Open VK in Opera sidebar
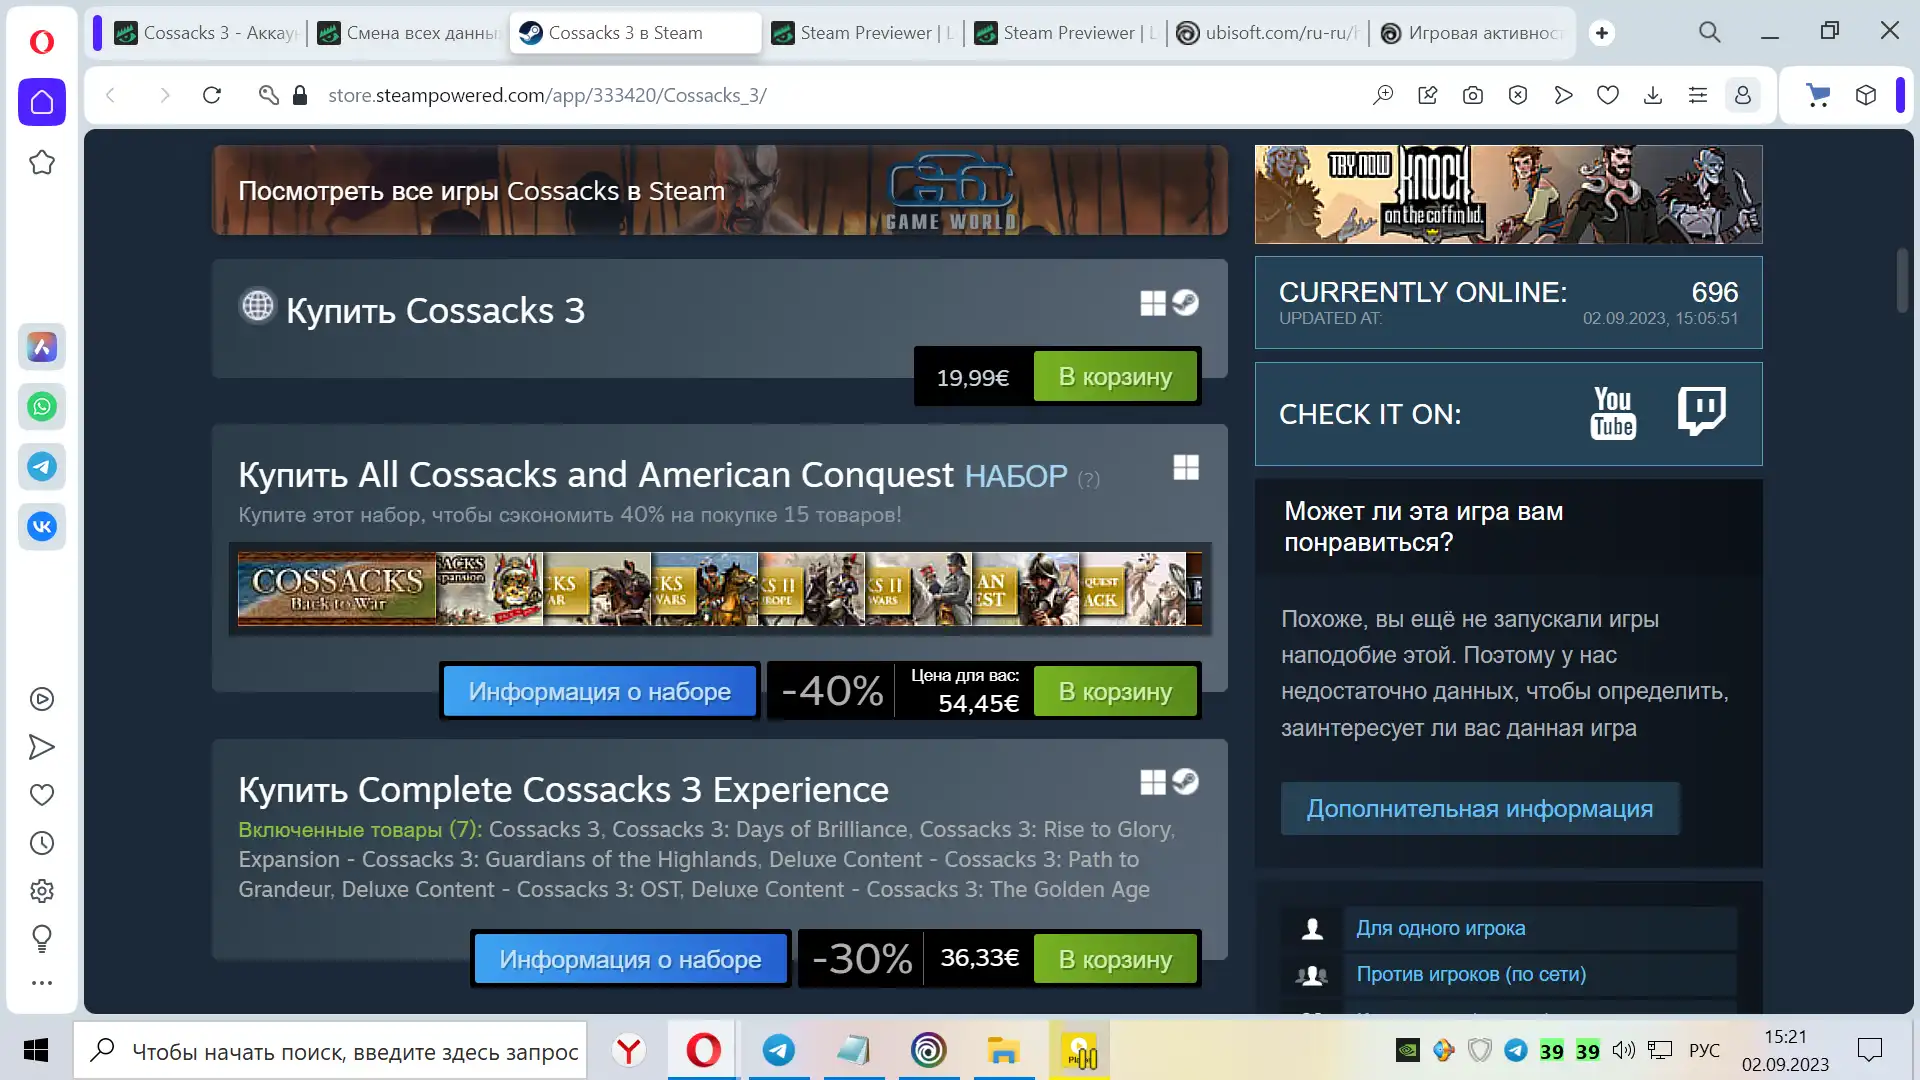The width and height of the screenshot is (1920, 1080). coord(42,527)
